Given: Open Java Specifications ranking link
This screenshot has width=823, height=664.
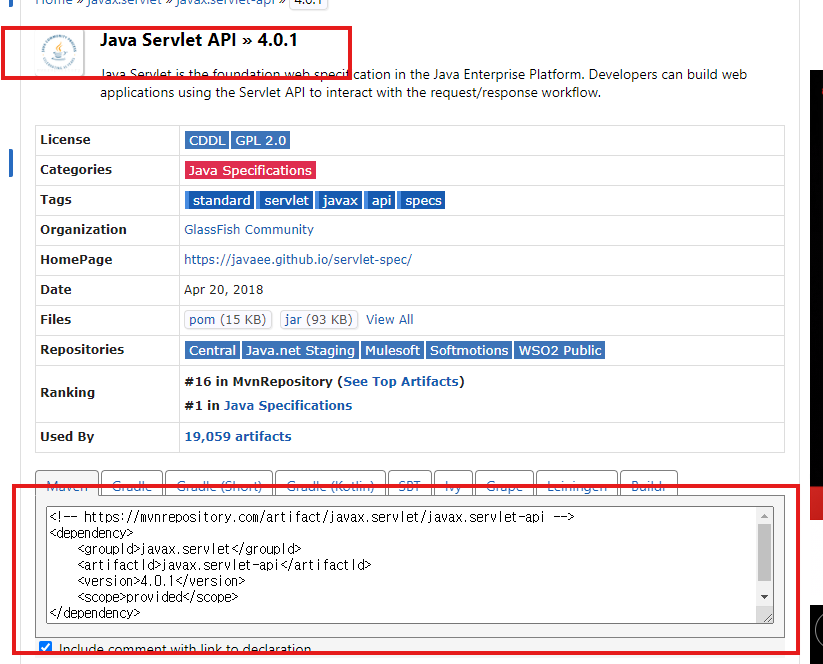Looking at the screenshot, I should pos(288,405).
